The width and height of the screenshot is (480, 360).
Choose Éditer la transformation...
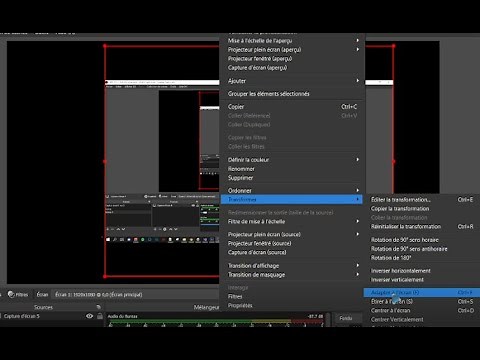click(x=422, y=200)
